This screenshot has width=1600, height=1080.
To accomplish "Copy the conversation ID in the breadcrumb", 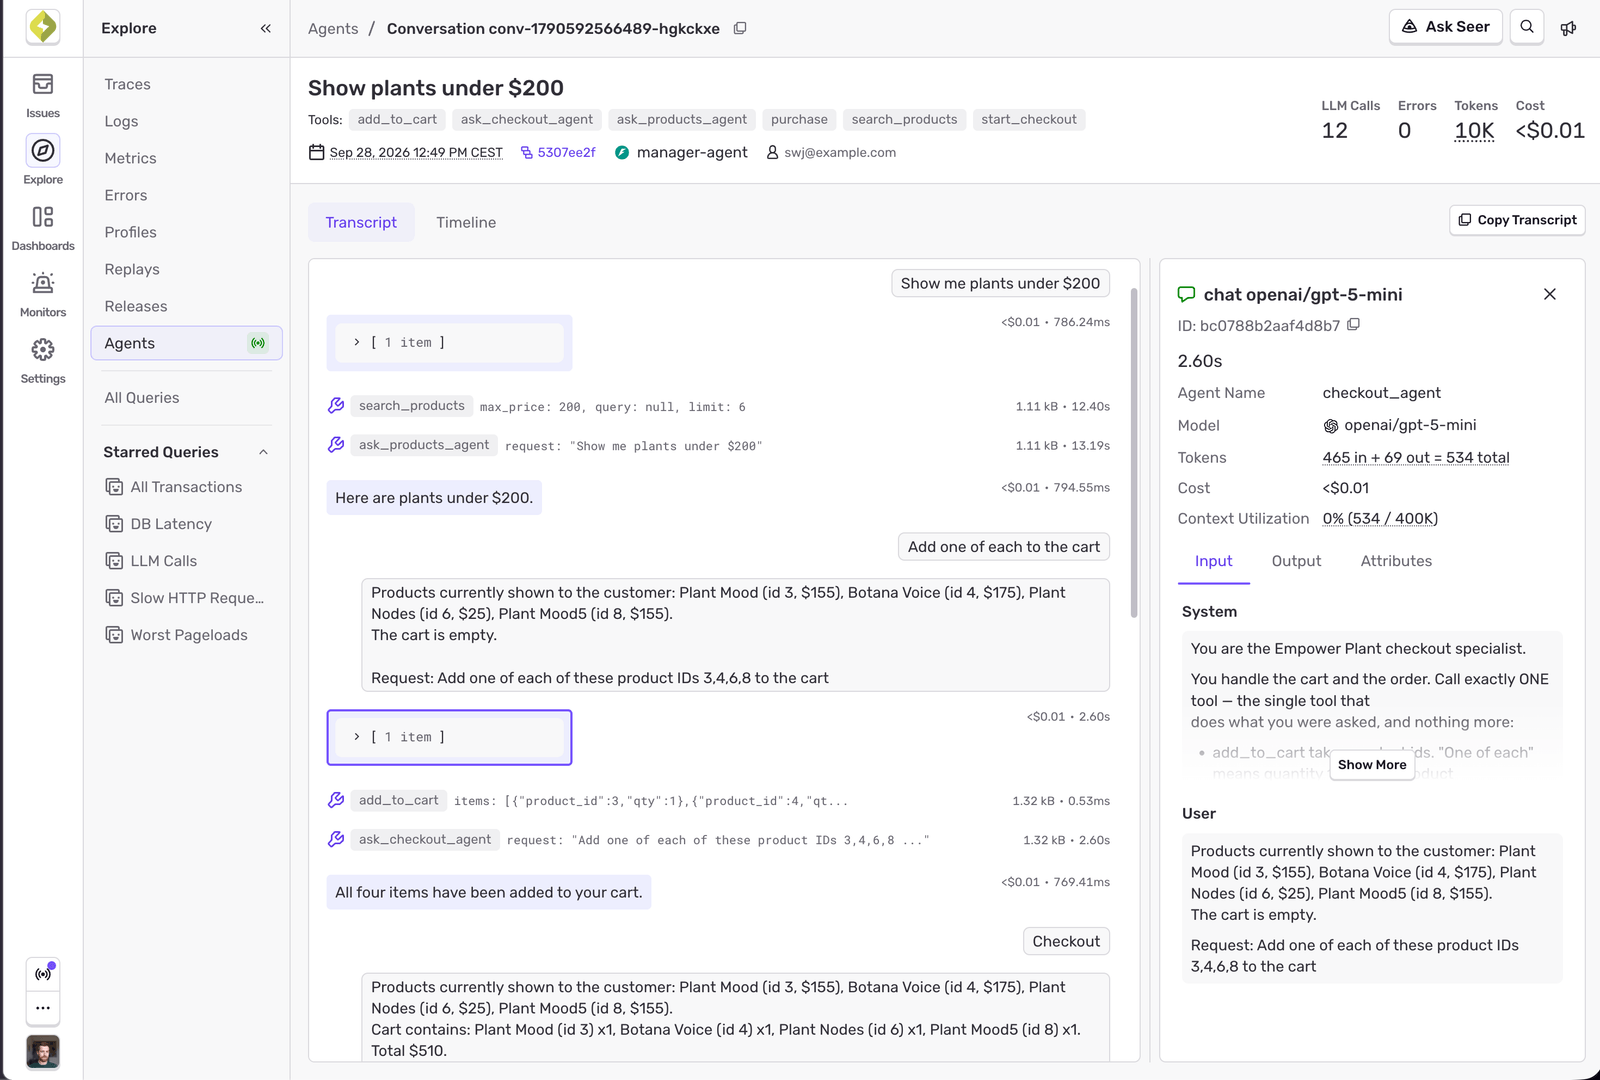I will point(740,28).
